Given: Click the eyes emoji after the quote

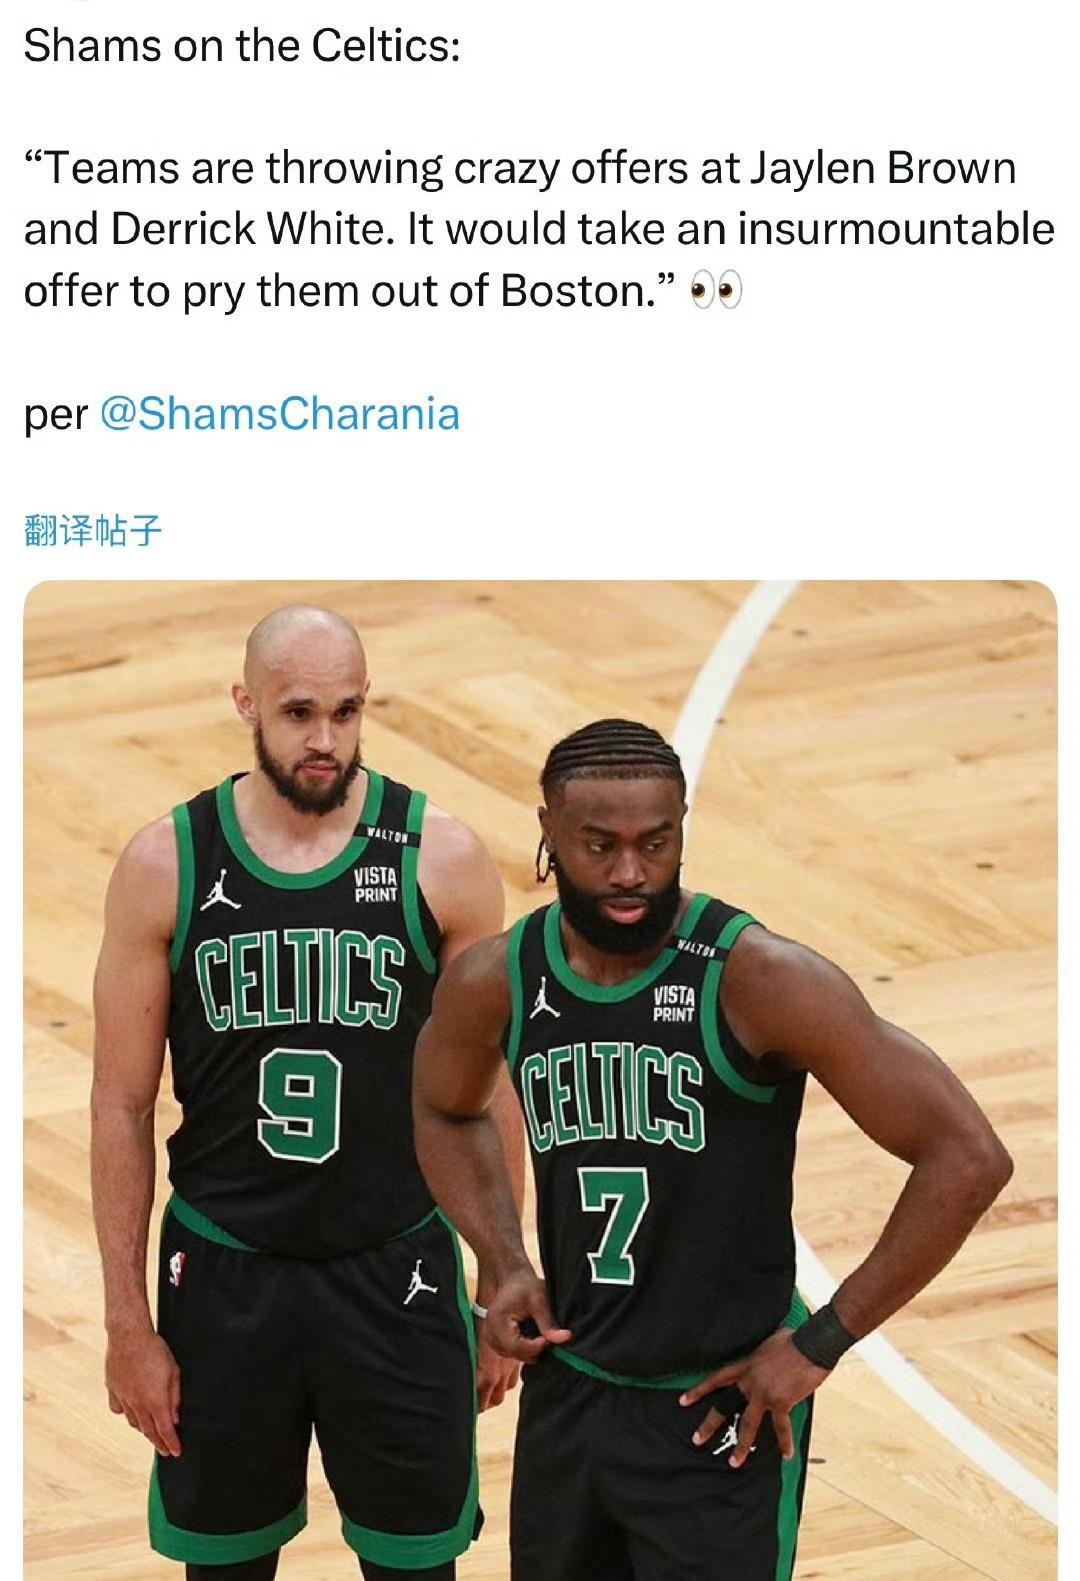Looking at the screenshot, I should click(x=717, y=292).
